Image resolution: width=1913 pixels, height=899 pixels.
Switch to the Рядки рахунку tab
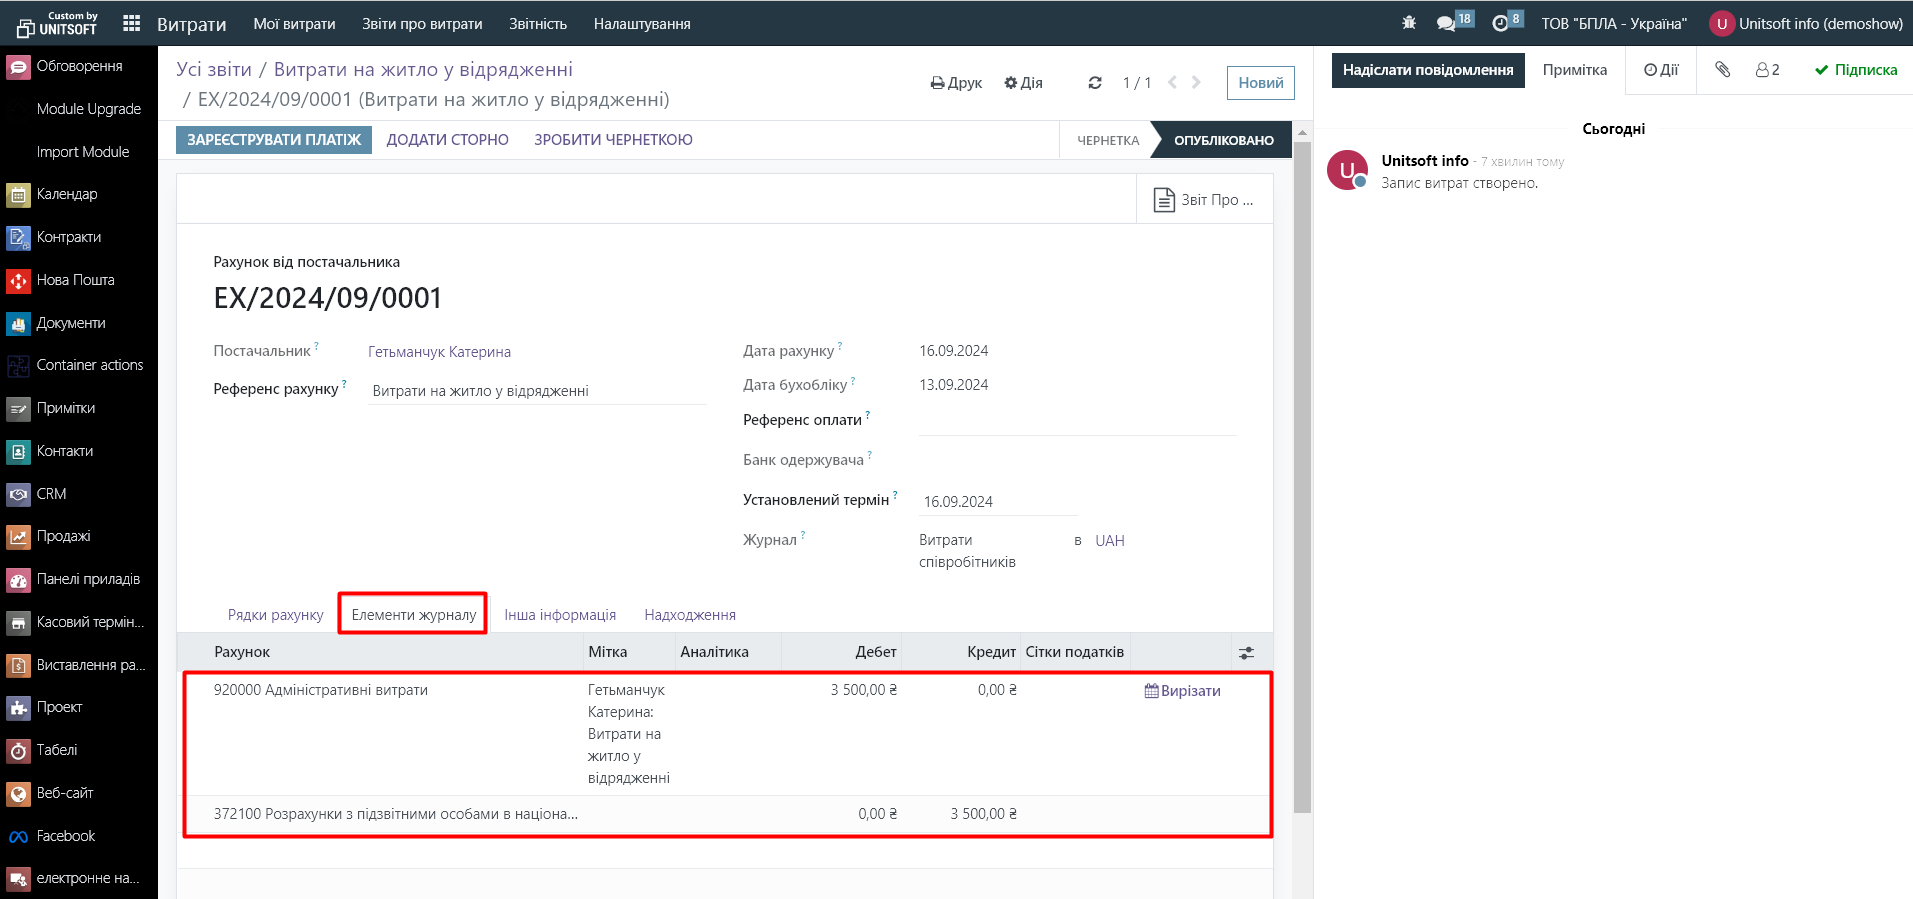pos(275,615)
